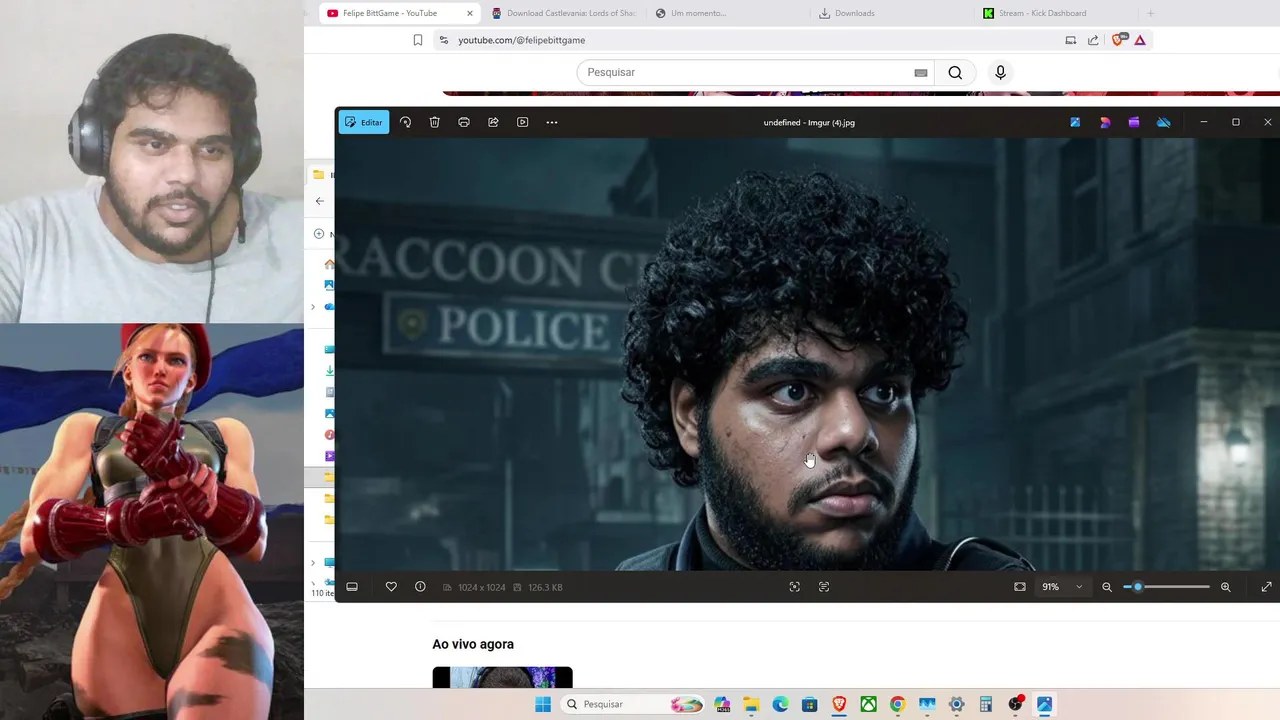Enter full screen with expand arrows
1280x720 pixels.
click(1266, 587)
